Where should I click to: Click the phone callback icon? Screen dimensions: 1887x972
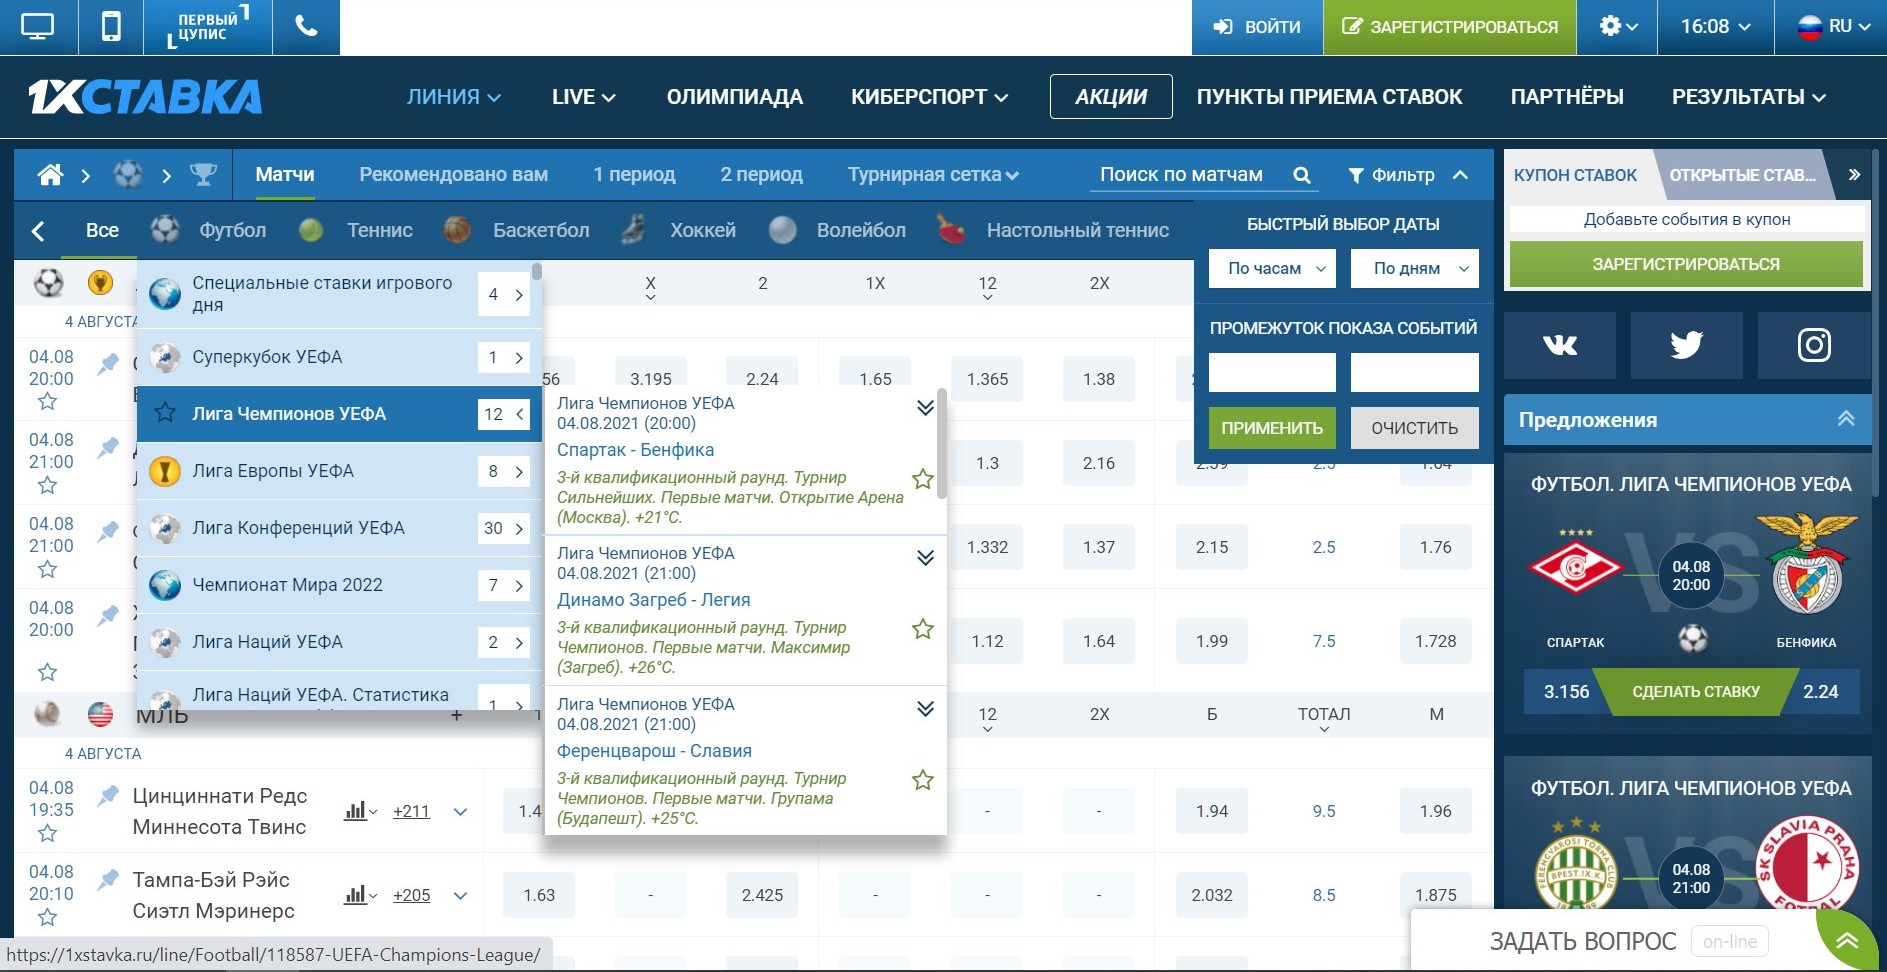(306, 27)
